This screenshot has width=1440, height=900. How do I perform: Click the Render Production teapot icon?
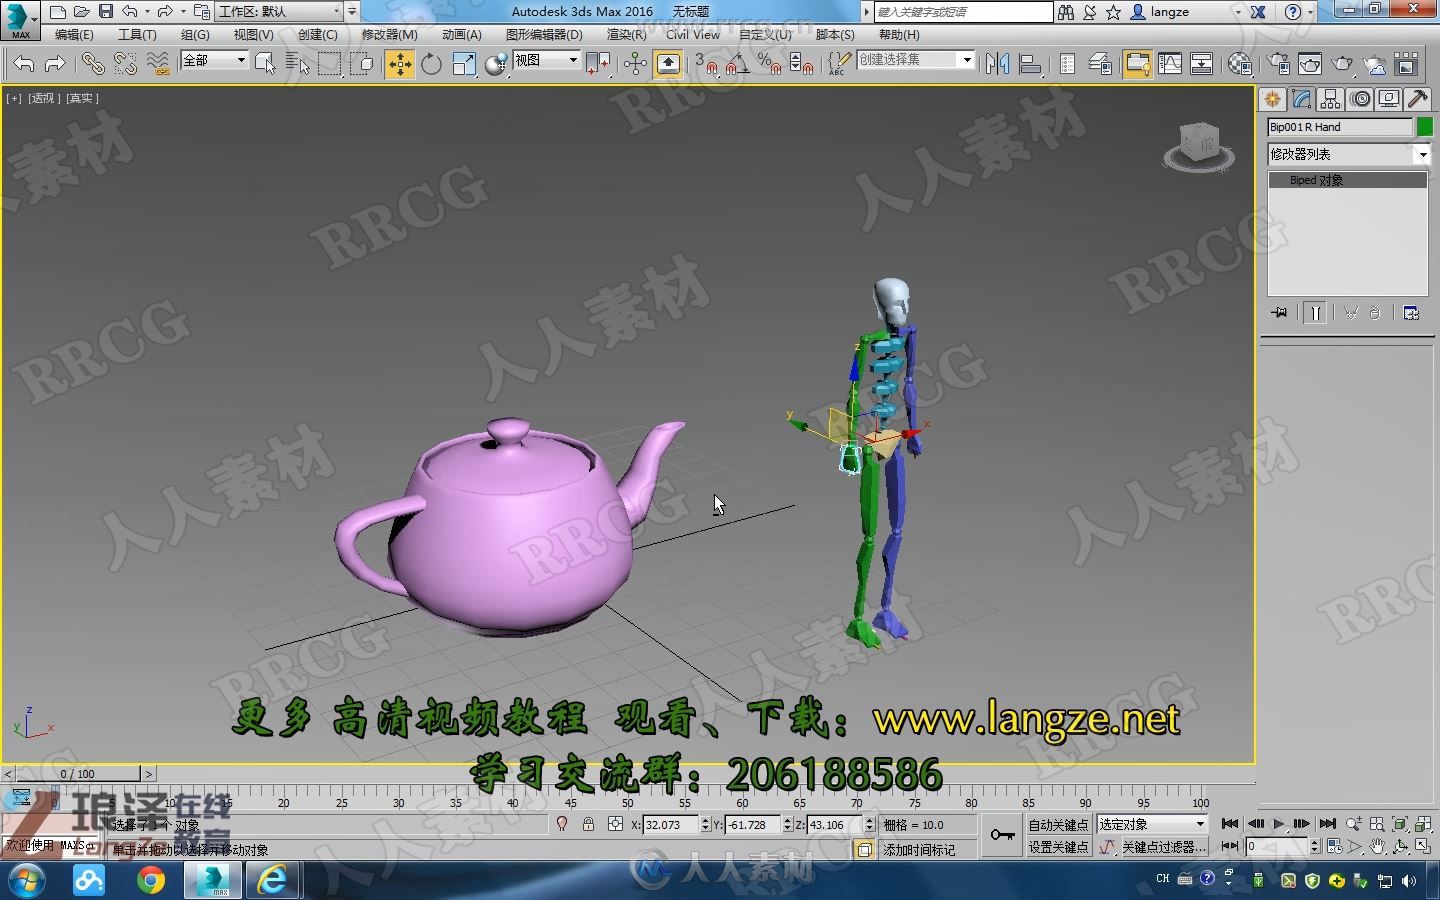tap(1342, 64)
